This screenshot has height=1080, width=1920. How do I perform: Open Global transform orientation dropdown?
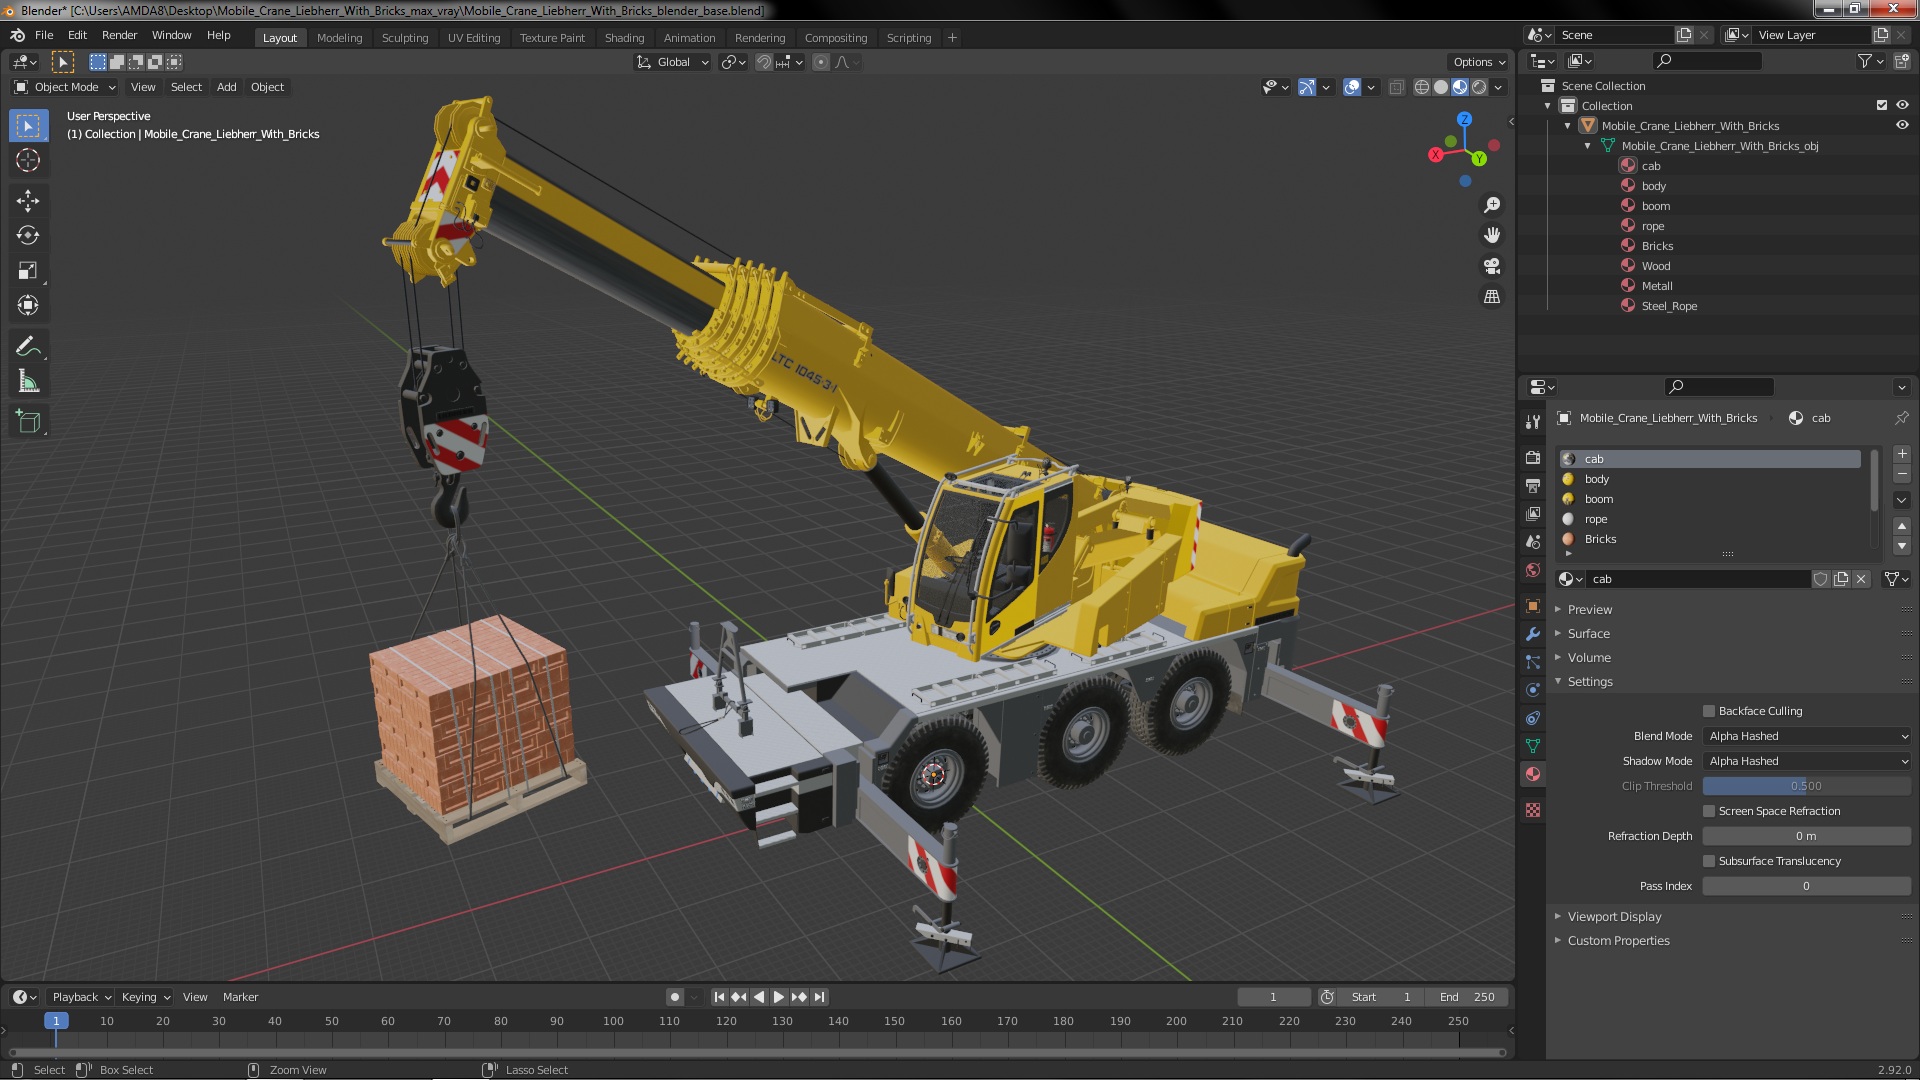coord(672,62)
